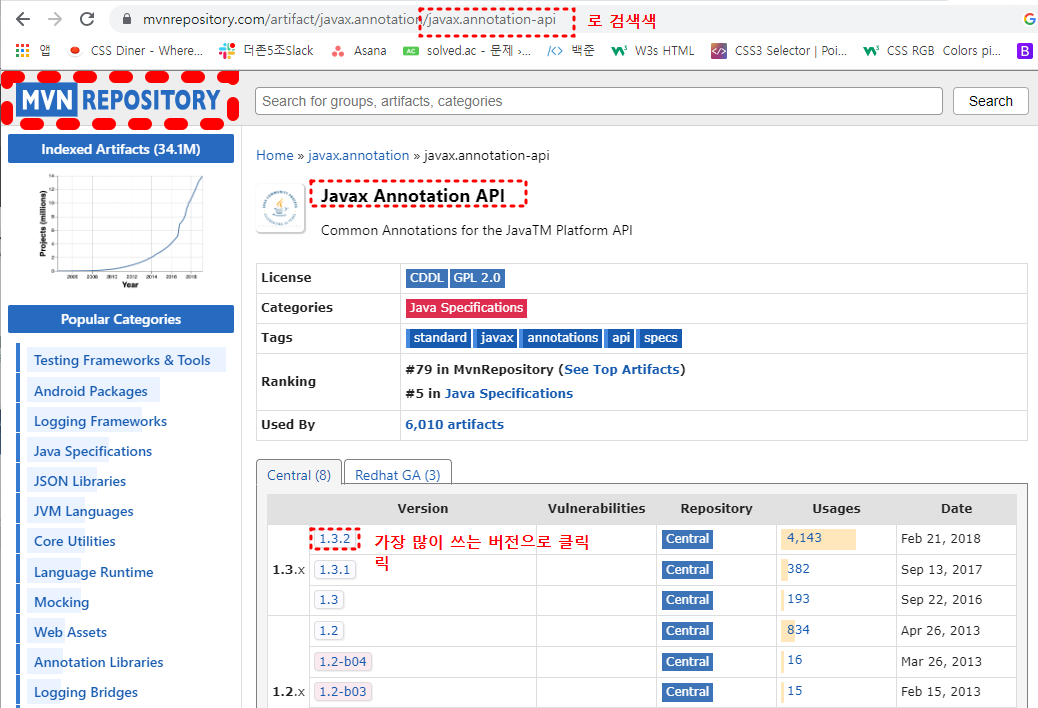Open Mocking category
Image resolution: width=1038 pixels, height=708 pixels.
coord(62,602)
